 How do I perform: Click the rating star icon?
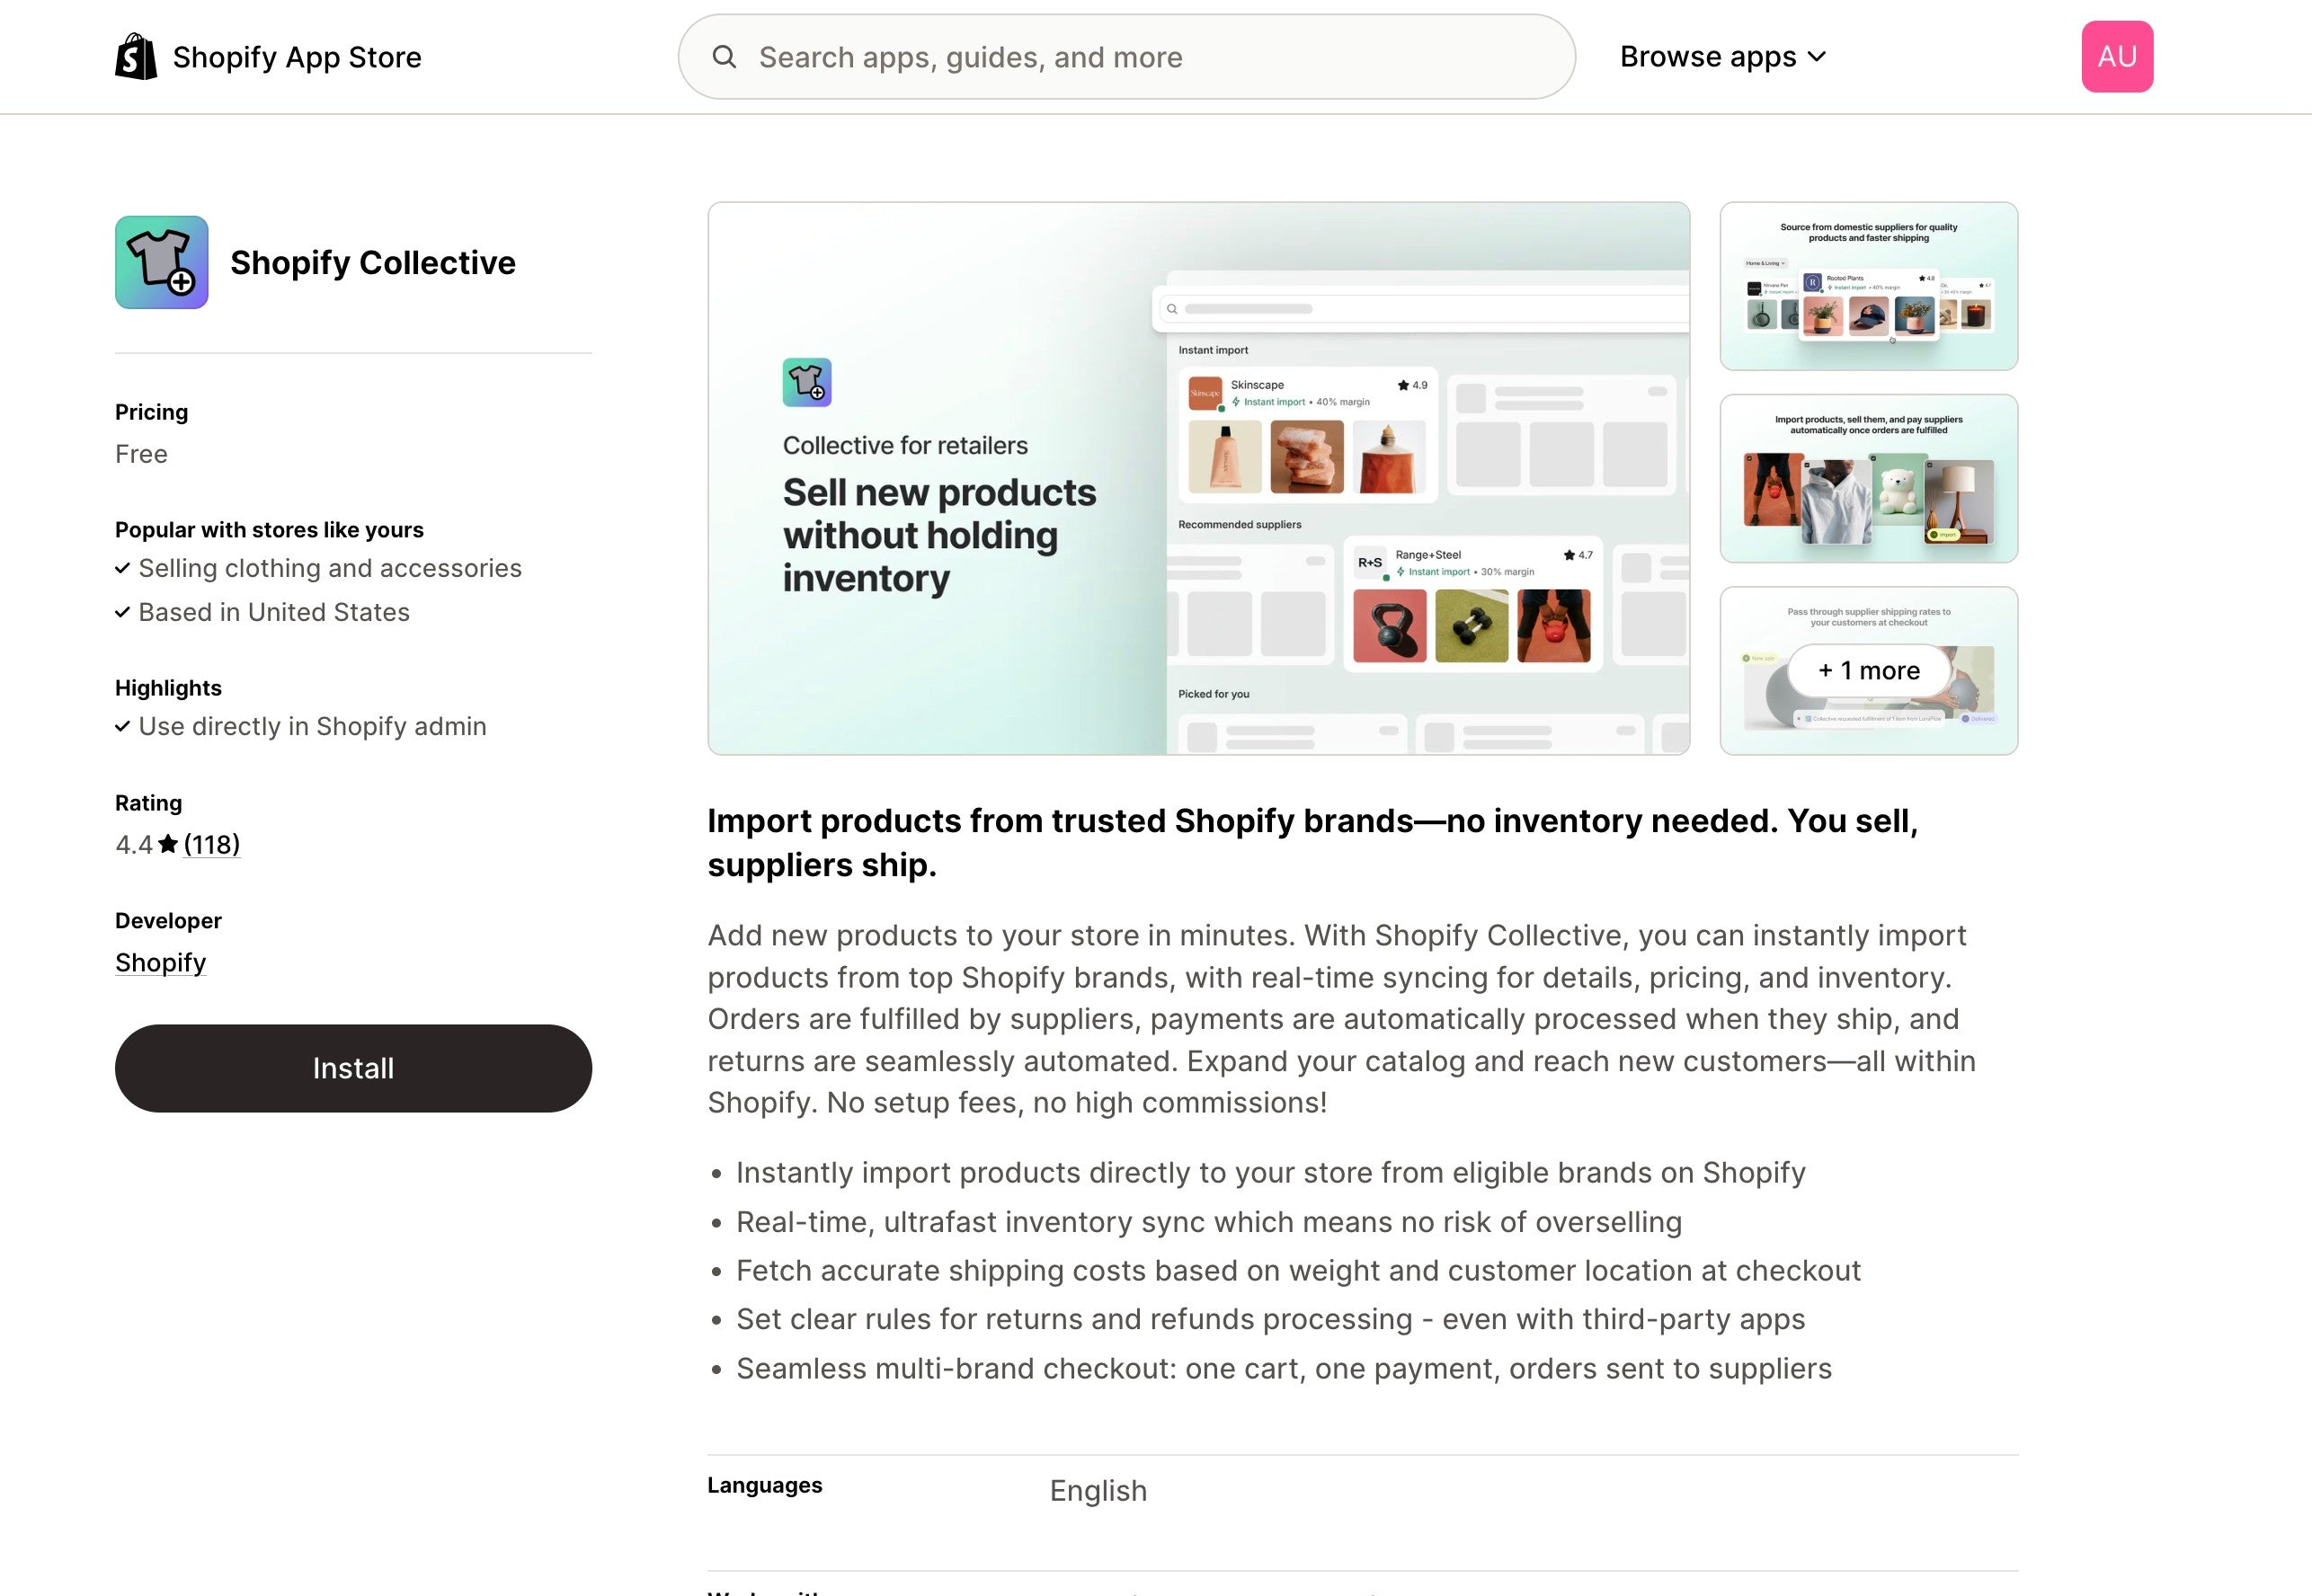click(x=168, y=845)
